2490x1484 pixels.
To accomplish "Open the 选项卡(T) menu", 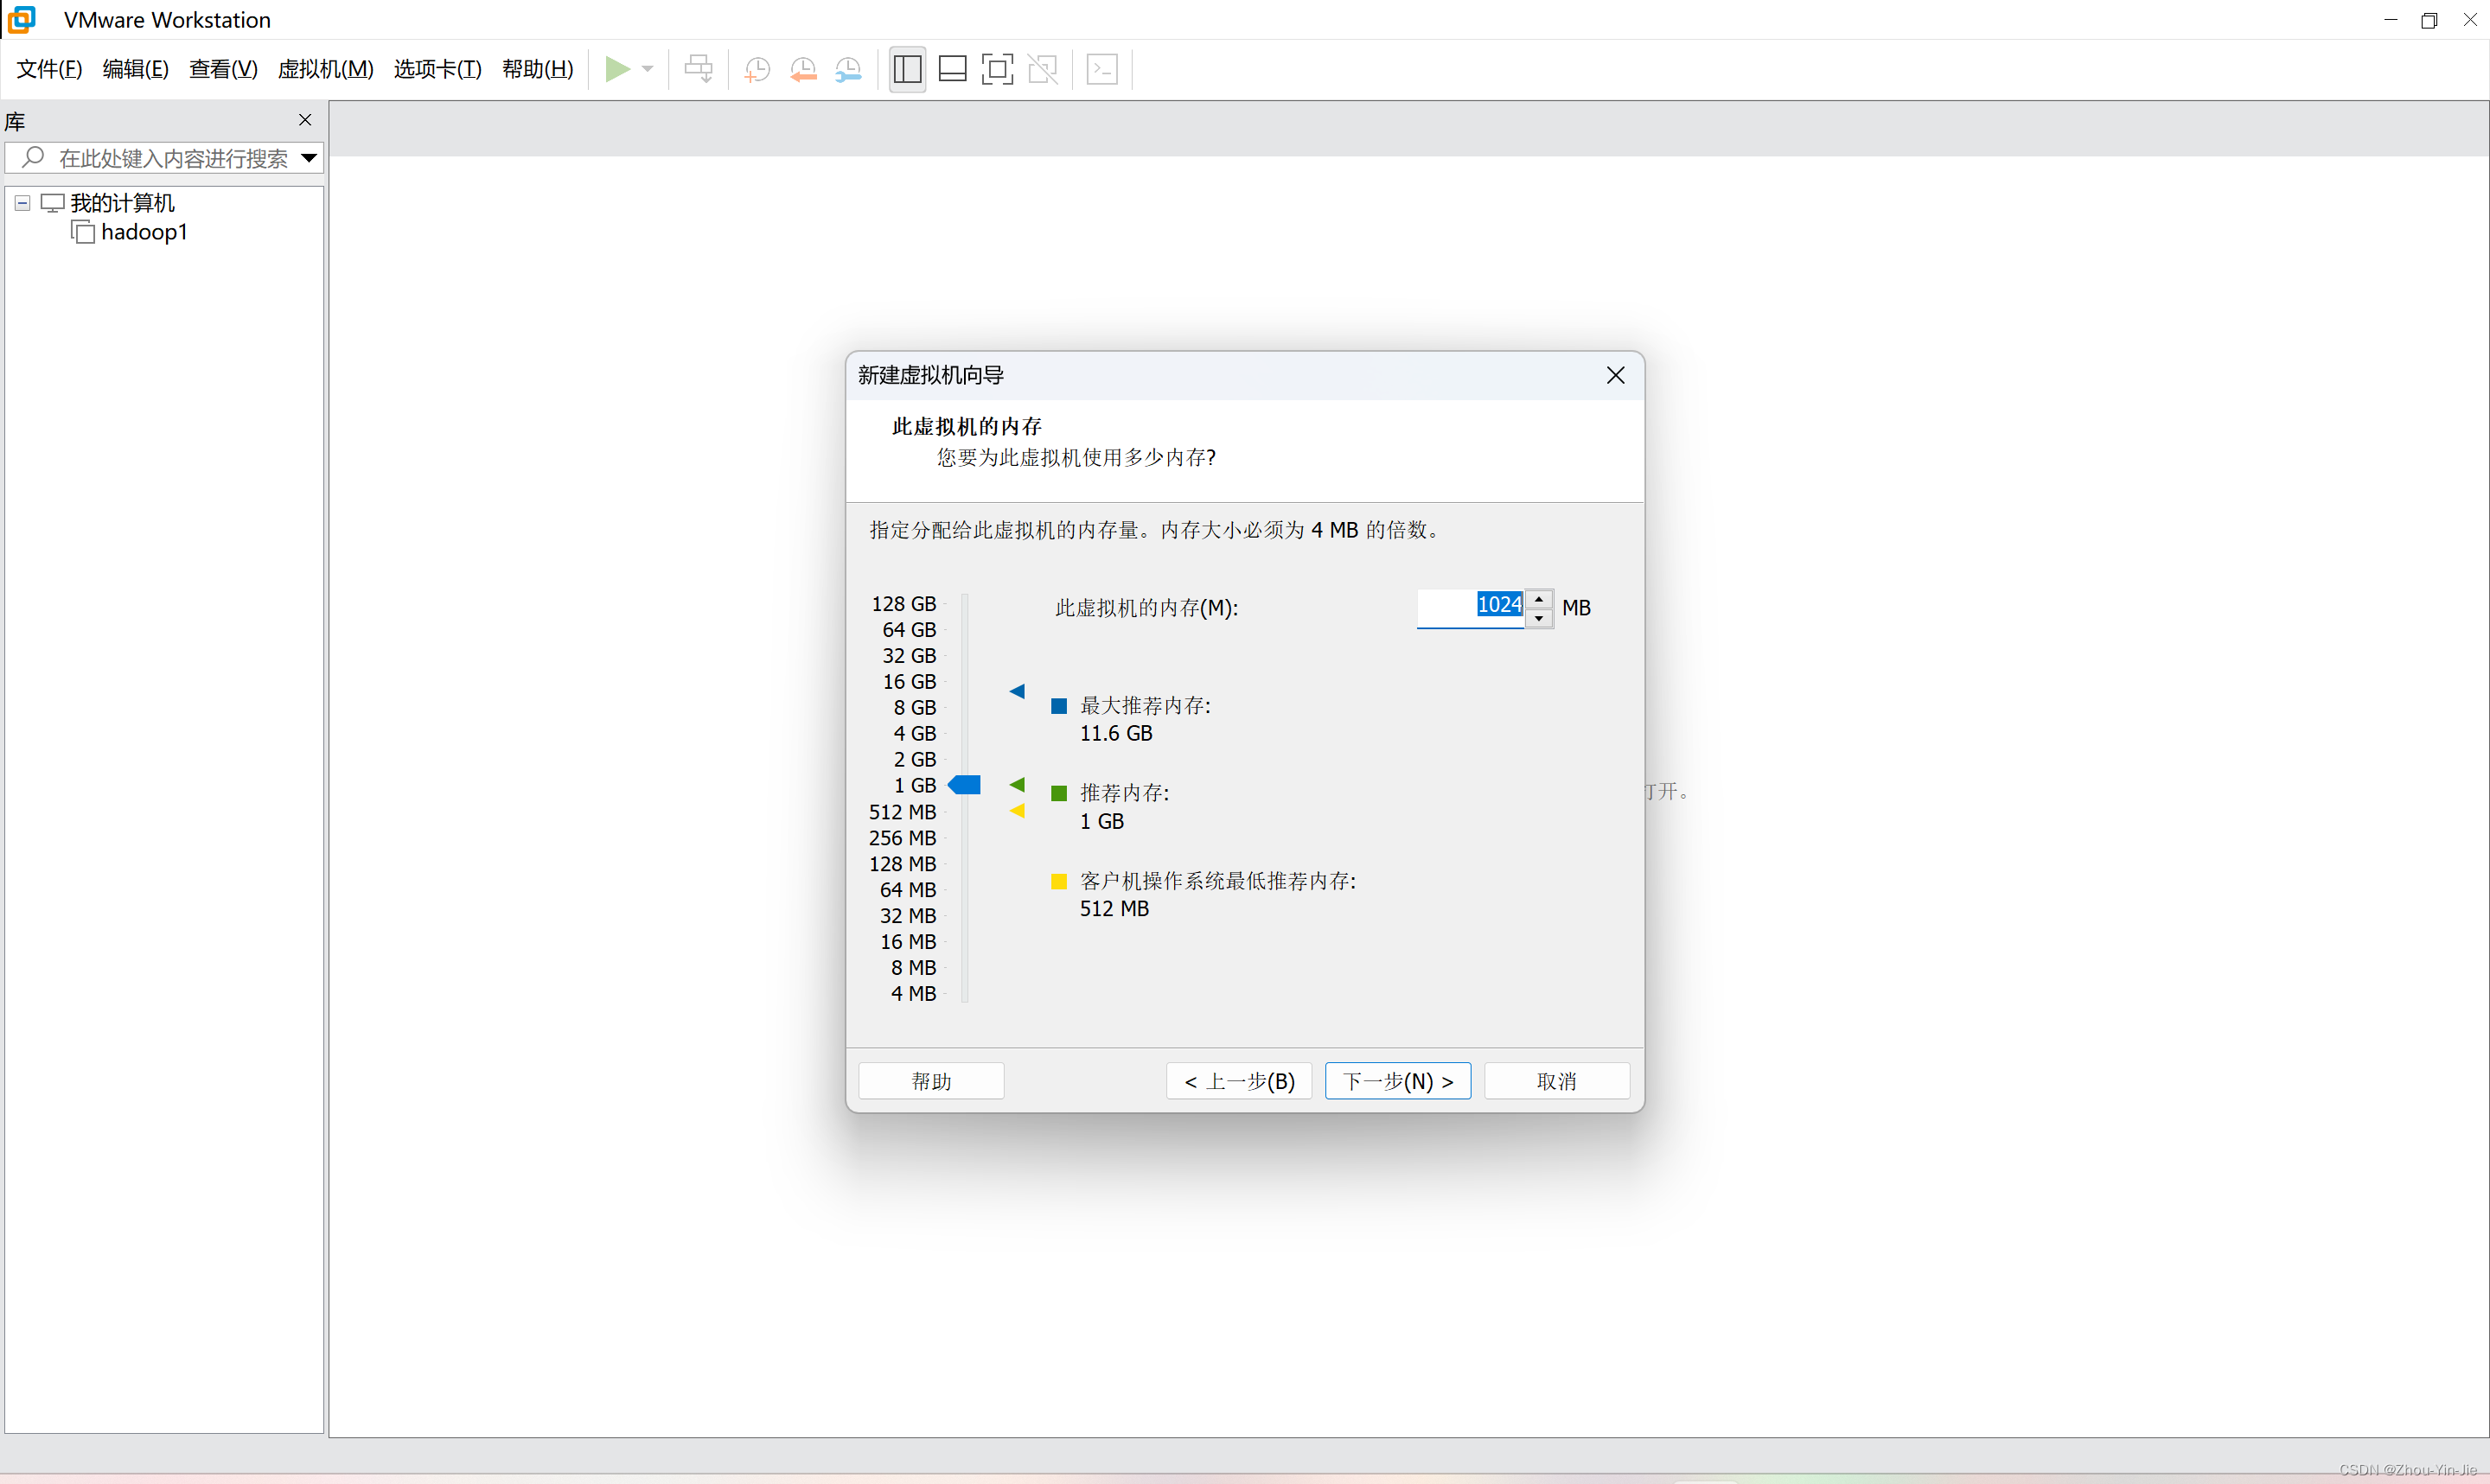I will (x=437, y=69).
